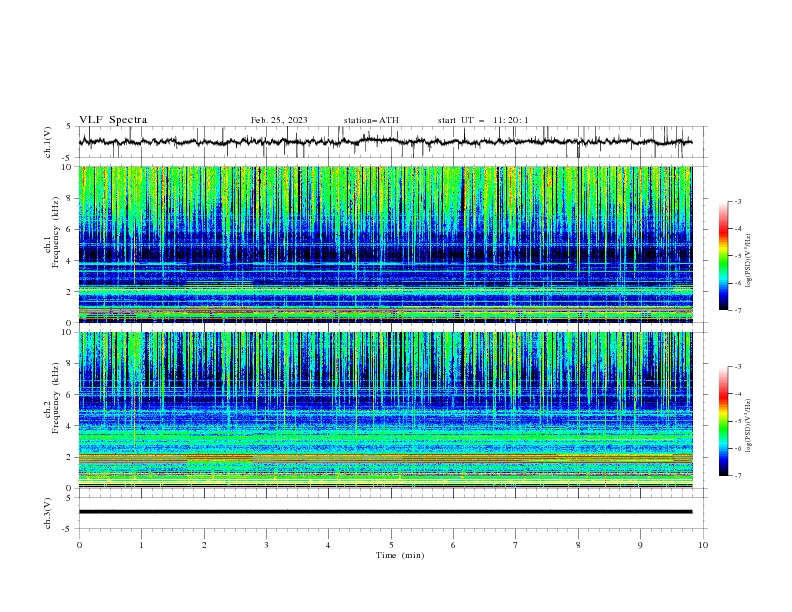The image size is (792, 612).
Task: Click time axis tick label 9
Action: 640,545
